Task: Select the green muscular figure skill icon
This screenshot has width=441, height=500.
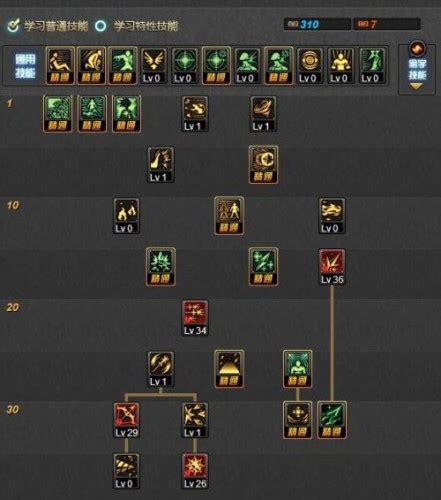Action: [297, 369]
